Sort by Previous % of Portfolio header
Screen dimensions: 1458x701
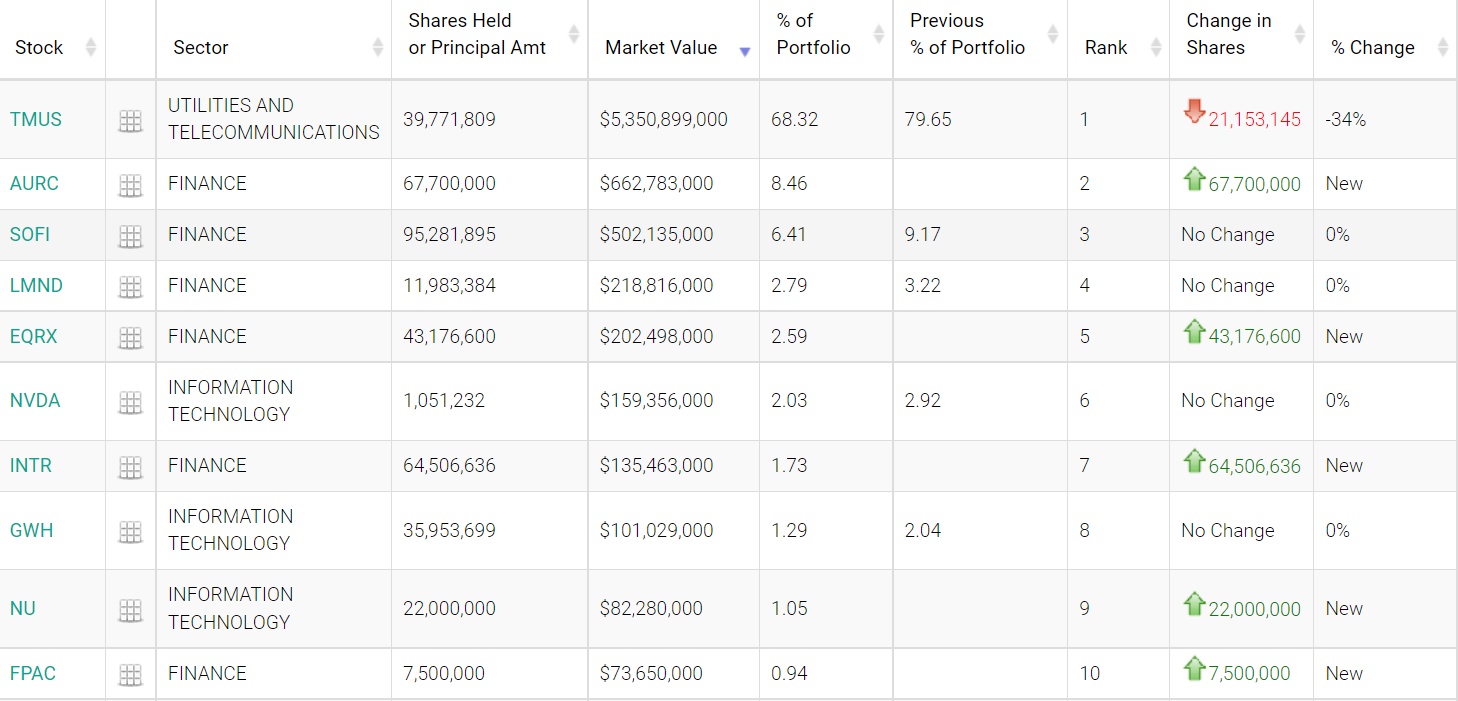[967, 34]
